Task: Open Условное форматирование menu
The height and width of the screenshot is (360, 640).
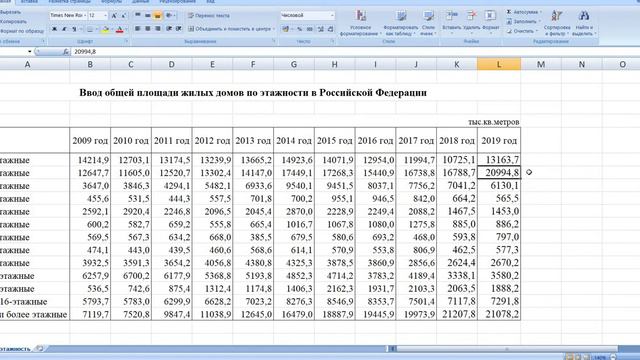Action: 361,23
